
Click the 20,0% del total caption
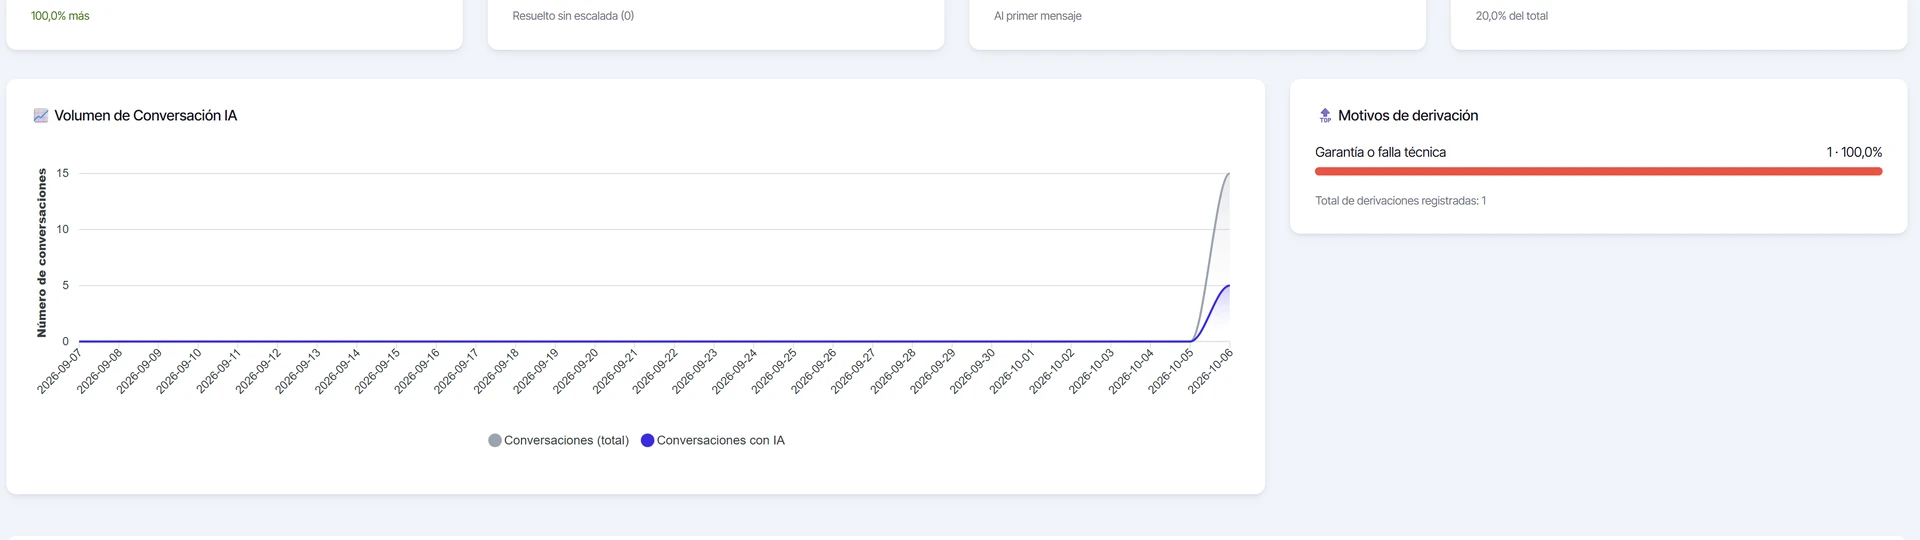coord(1511,16)
